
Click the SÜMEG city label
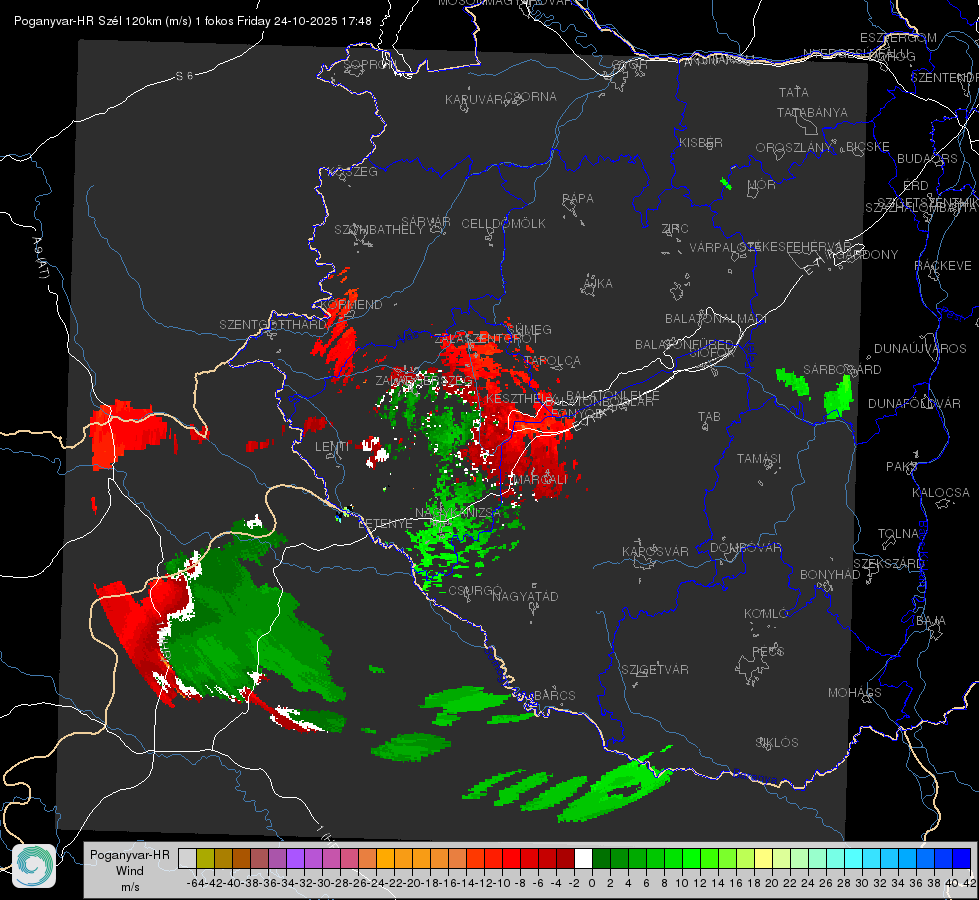coord(529,329)
